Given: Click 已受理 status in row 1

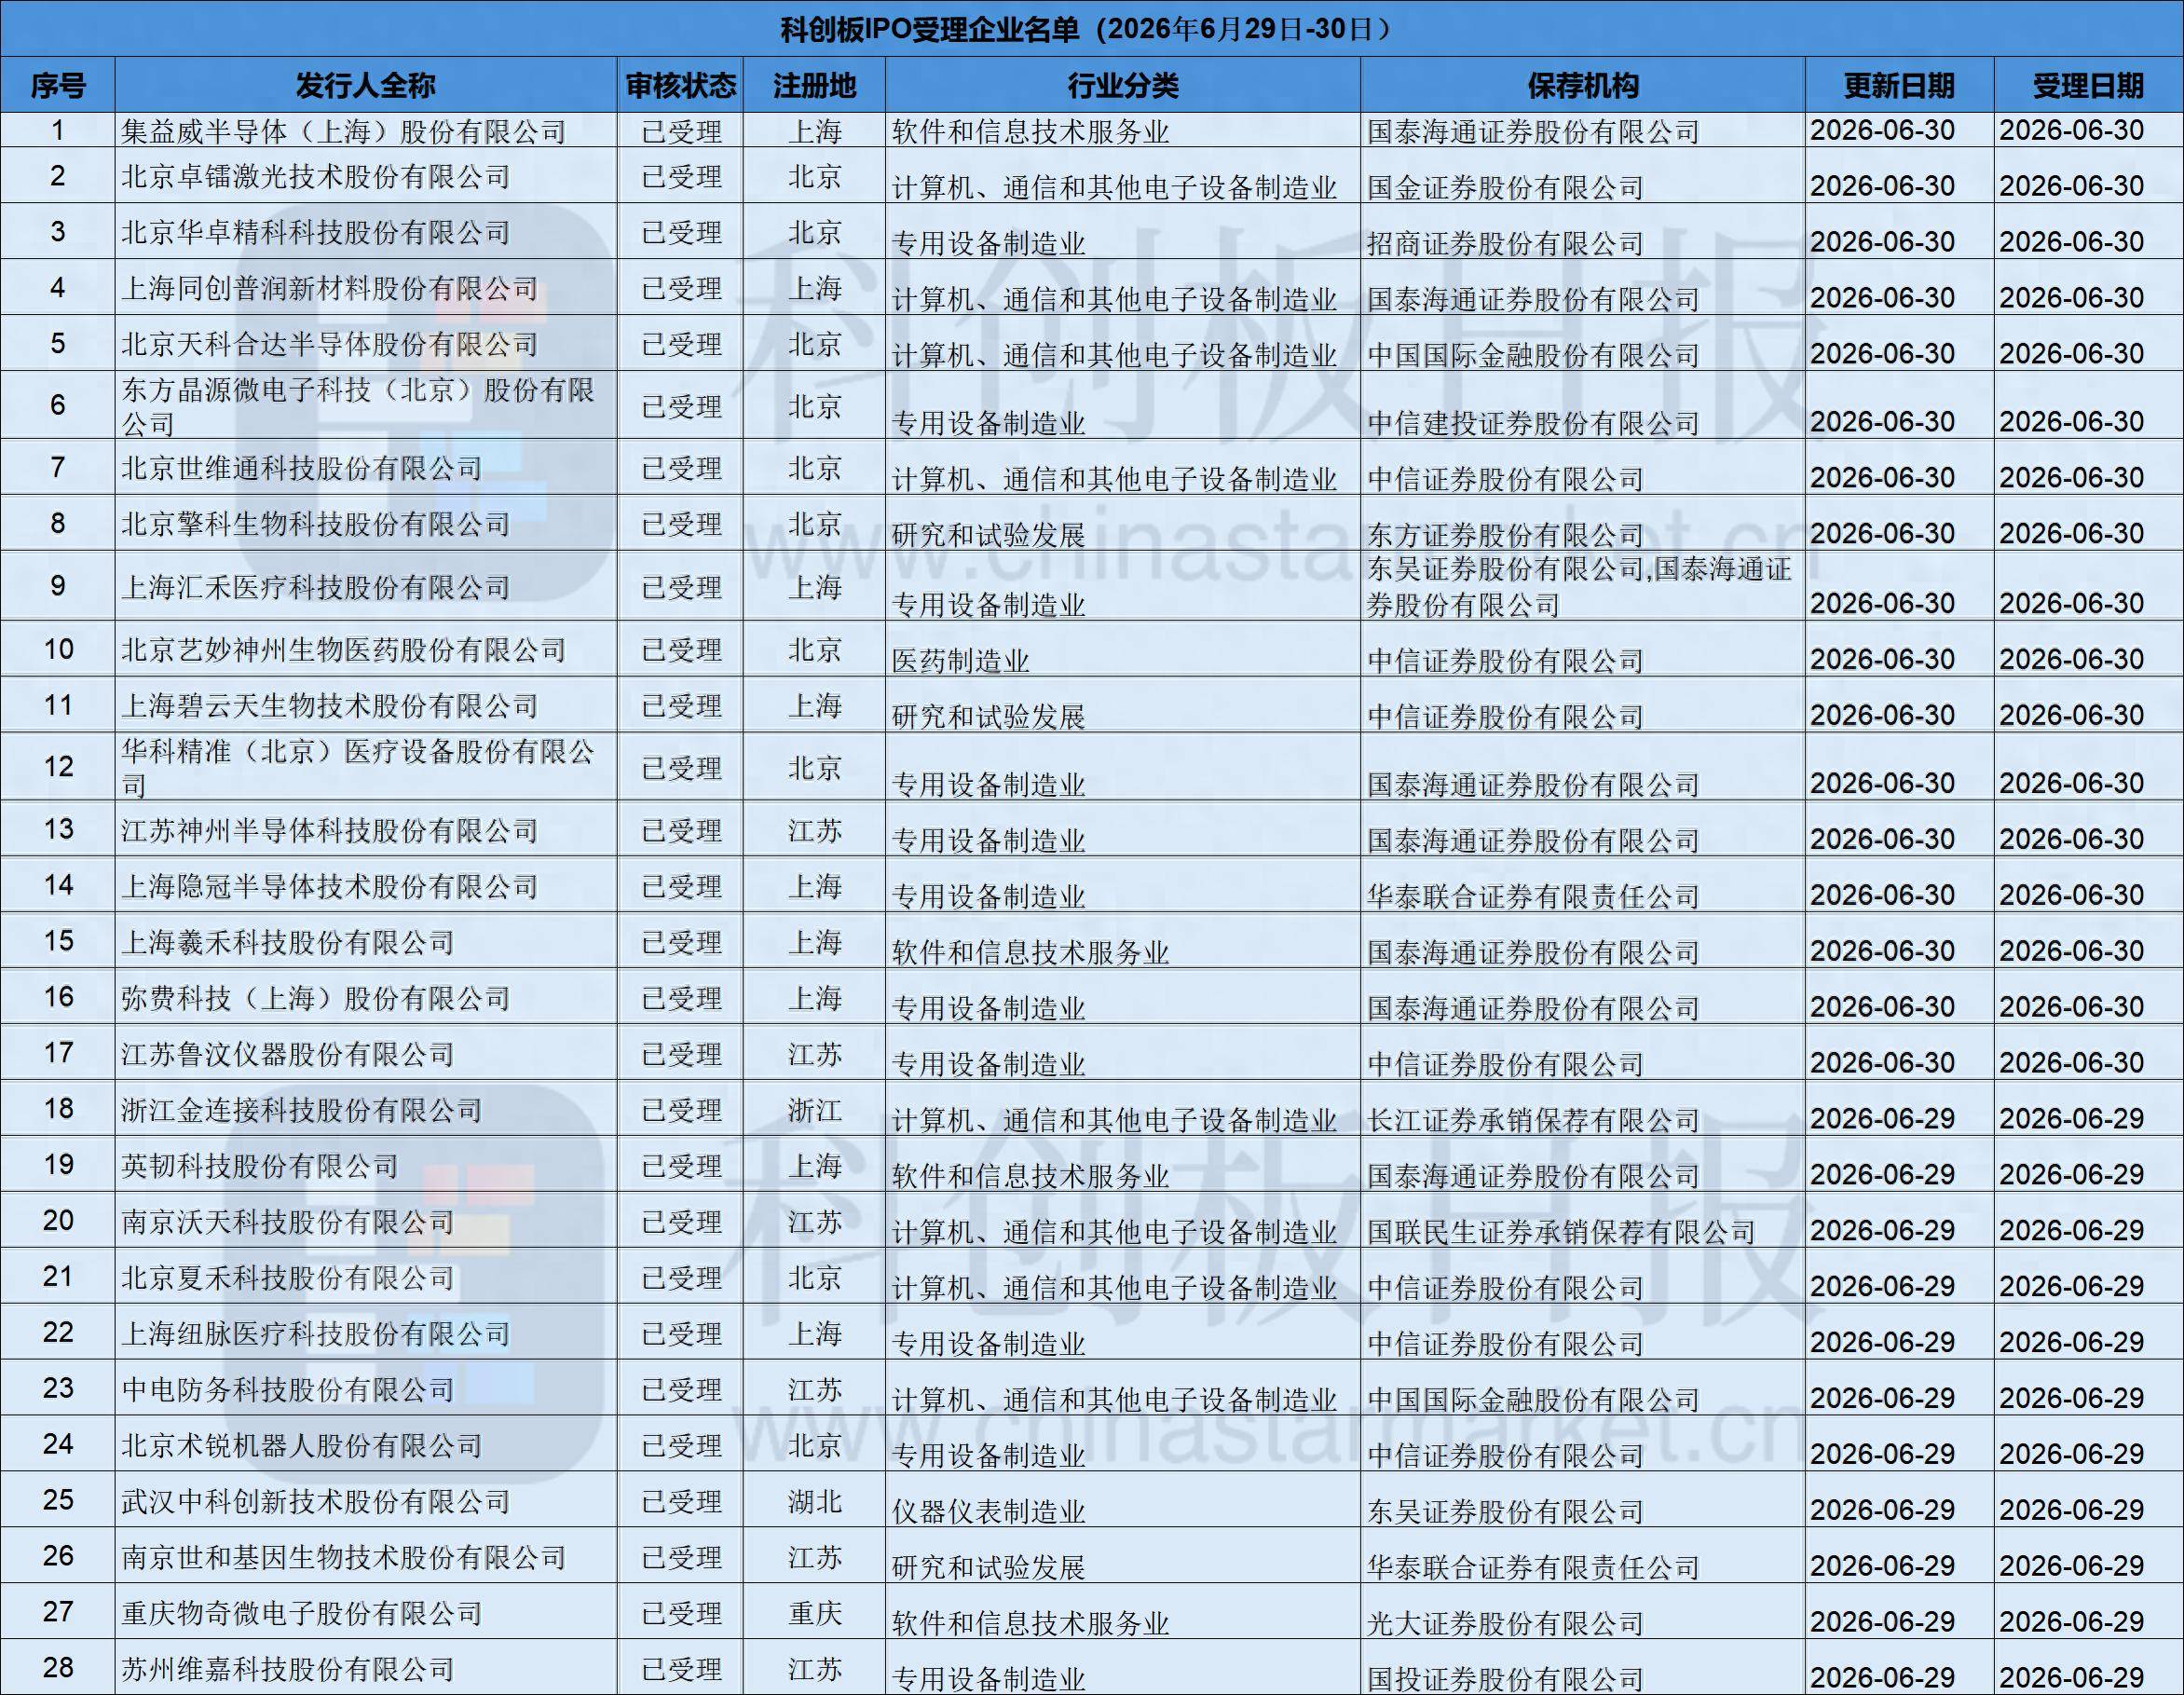Looking at the screenshot, I should pyautogui.click(x=681, y=131).
